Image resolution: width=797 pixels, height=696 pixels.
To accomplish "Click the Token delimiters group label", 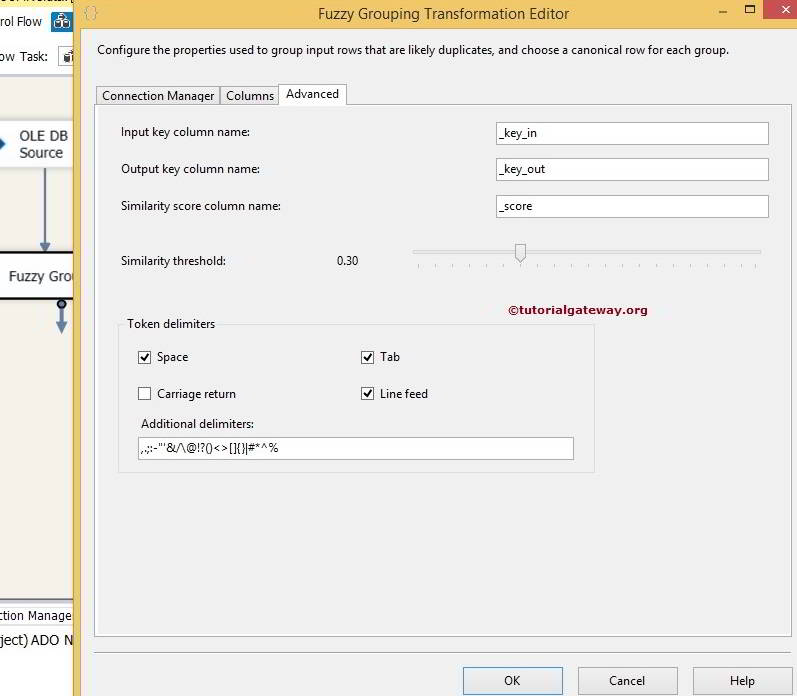I will tap(171, 324).
